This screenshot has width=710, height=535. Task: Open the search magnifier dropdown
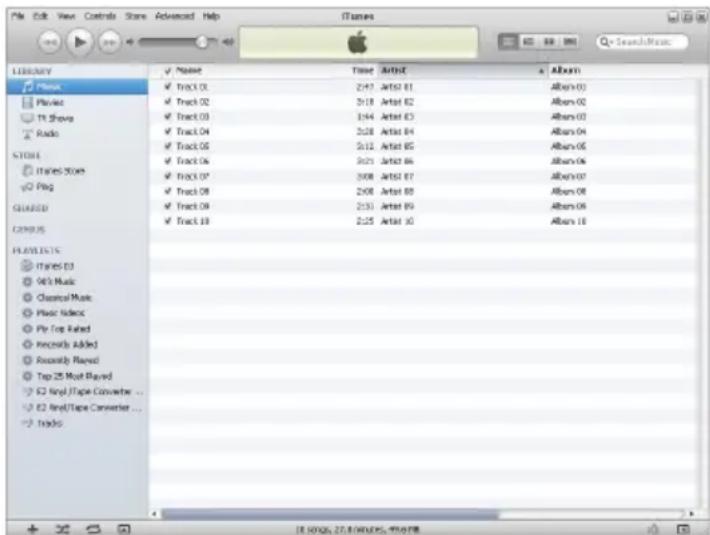point(605,42)
